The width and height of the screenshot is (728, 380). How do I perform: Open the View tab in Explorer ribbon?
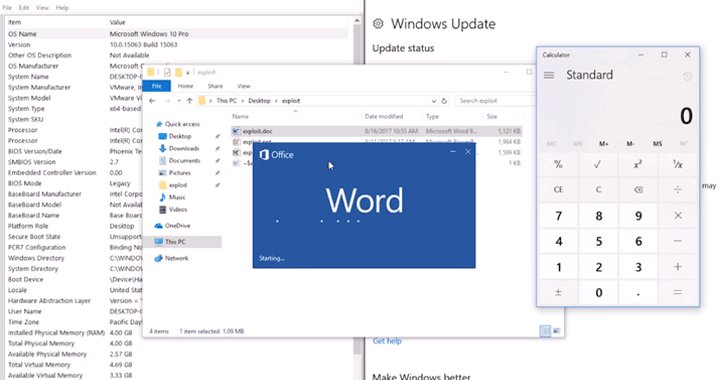pyautogui.click(x=244, y=86)
